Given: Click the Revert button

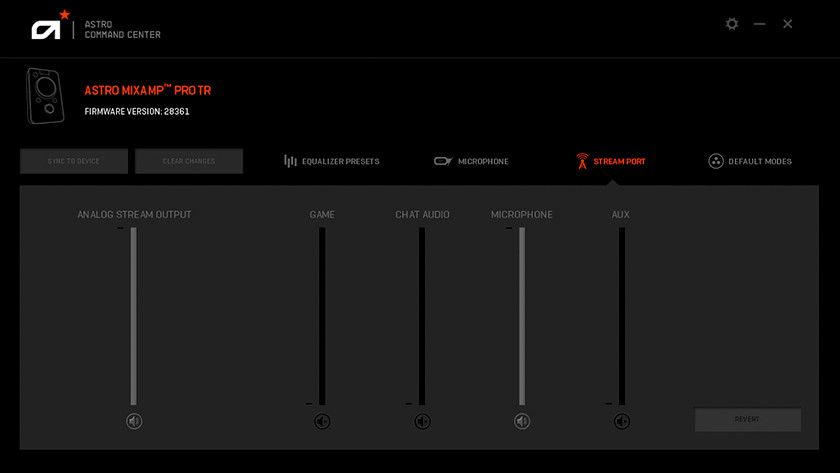Looking at the screenshot, I should coord(747,419).
